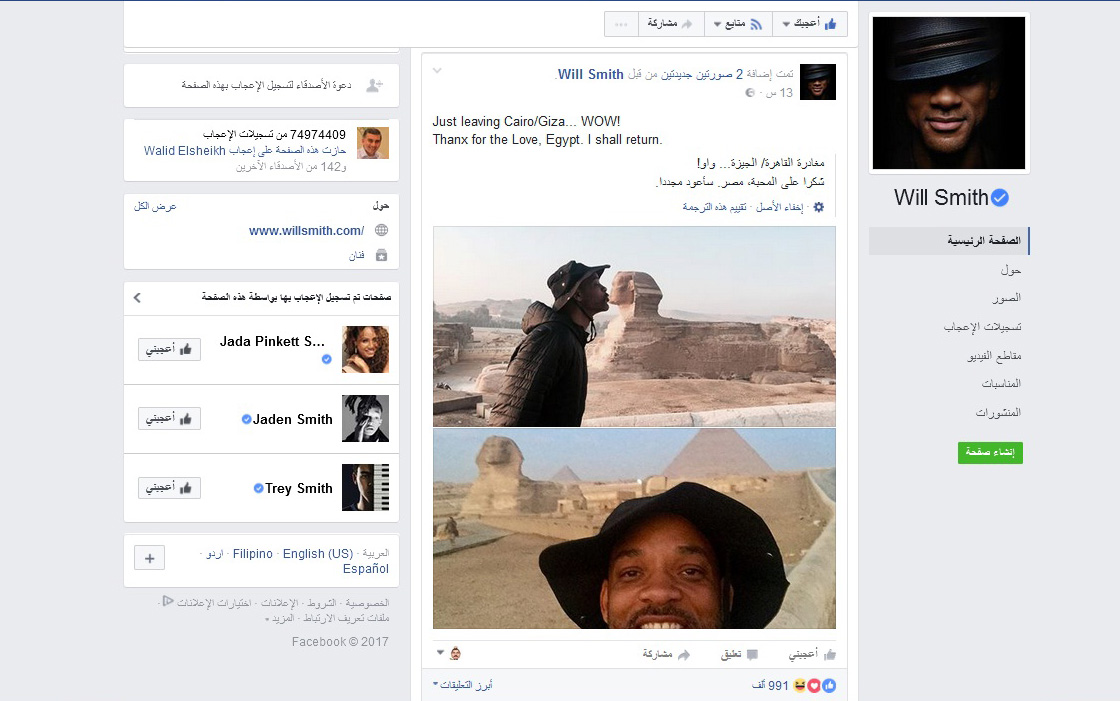The width and height of the screenshot is (1120, 701).
Task: Open the أعجبك liked dropdown in top bar
Action: click(809, 24)
